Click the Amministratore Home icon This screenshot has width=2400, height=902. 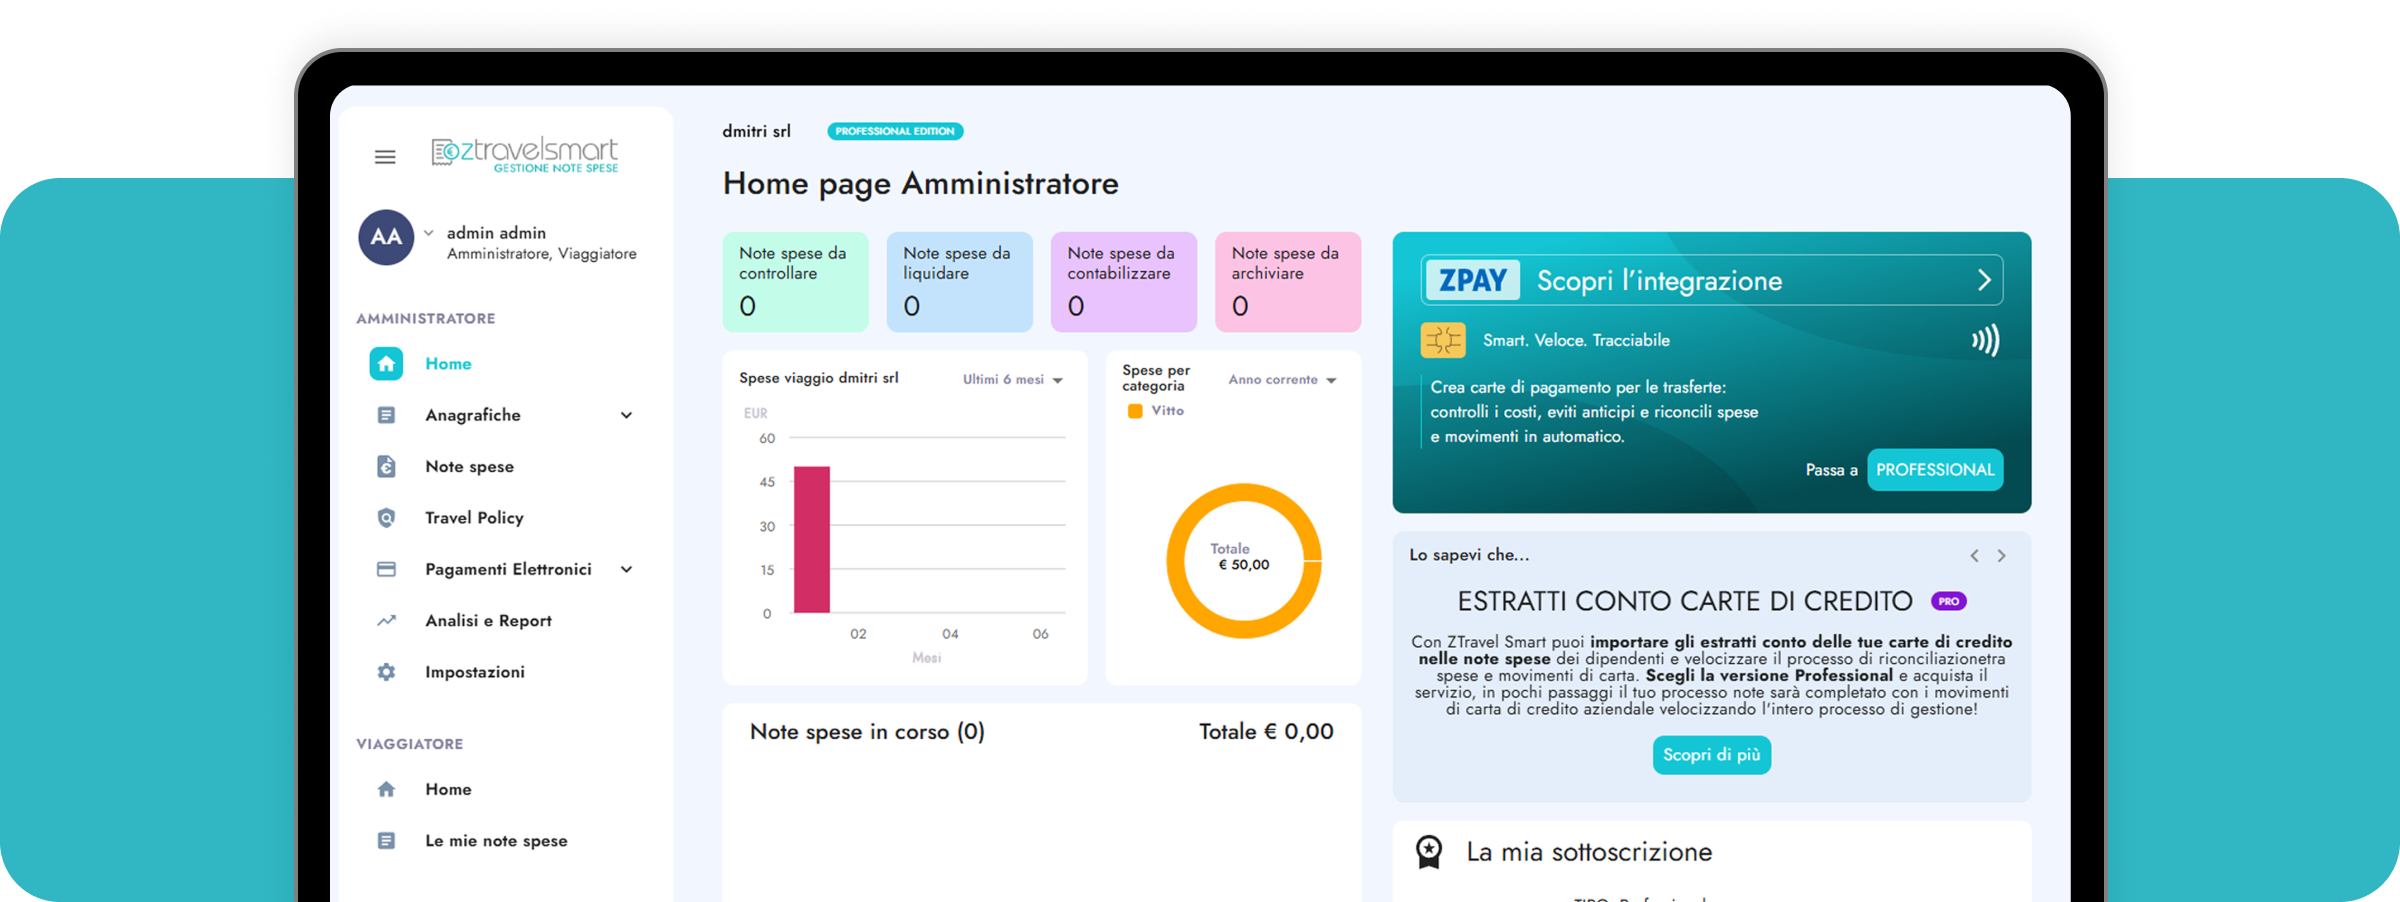[386, 364]
